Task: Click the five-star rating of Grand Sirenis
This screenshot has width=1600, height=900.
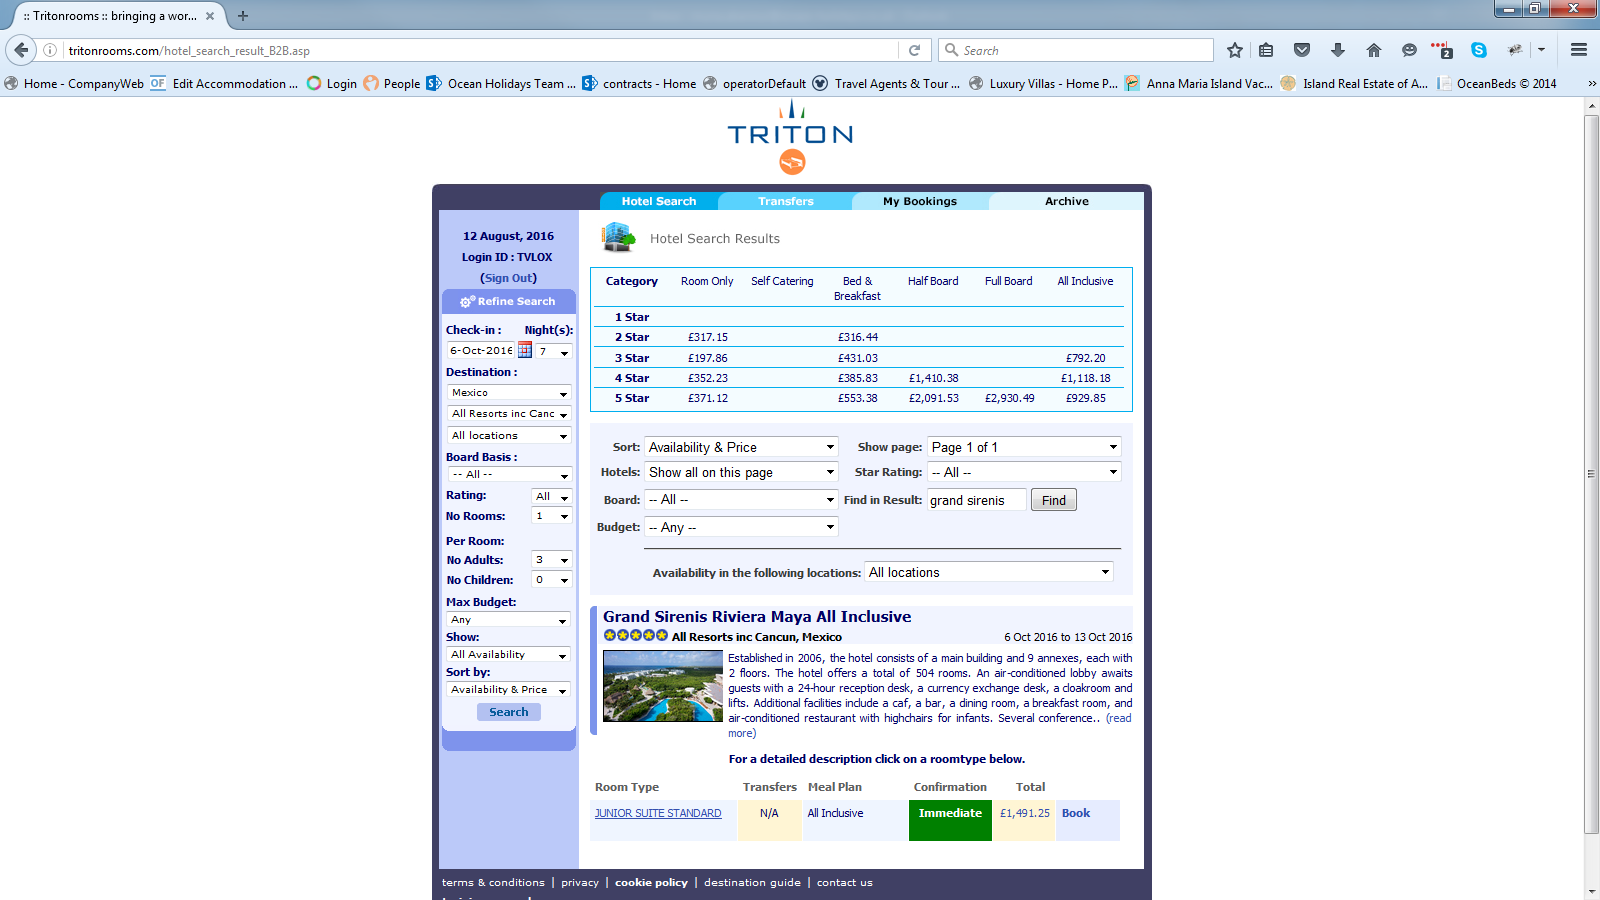Action: (x=635, y=636)
